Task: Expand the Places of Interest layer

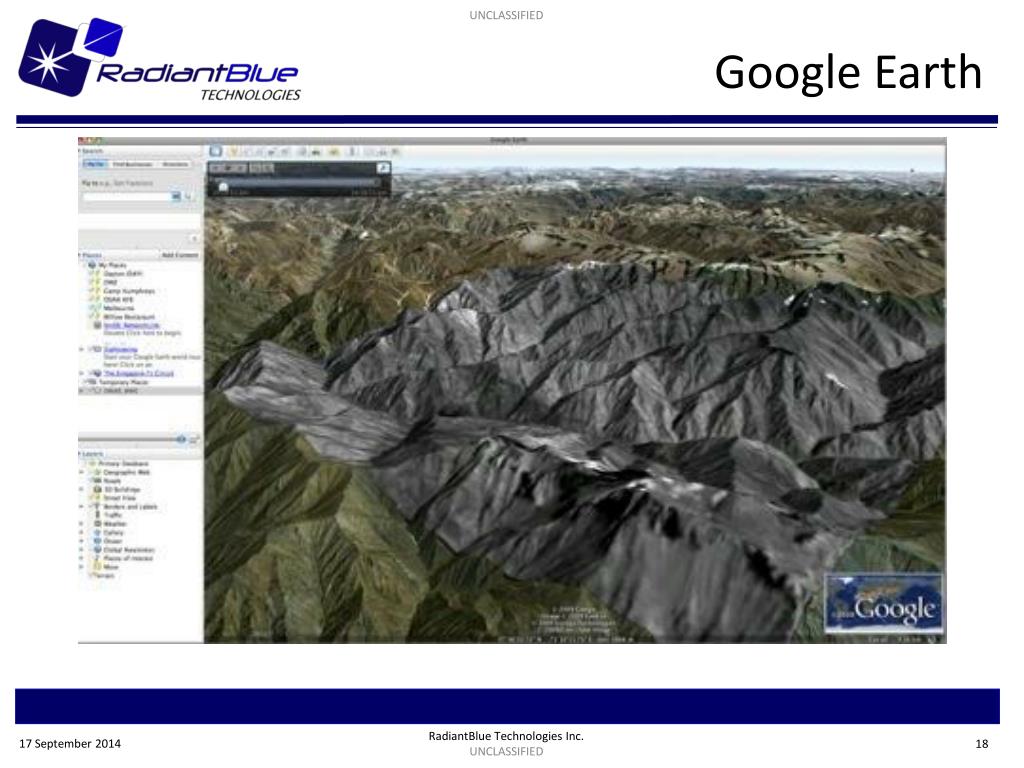Action: click(x=82, y=558)
